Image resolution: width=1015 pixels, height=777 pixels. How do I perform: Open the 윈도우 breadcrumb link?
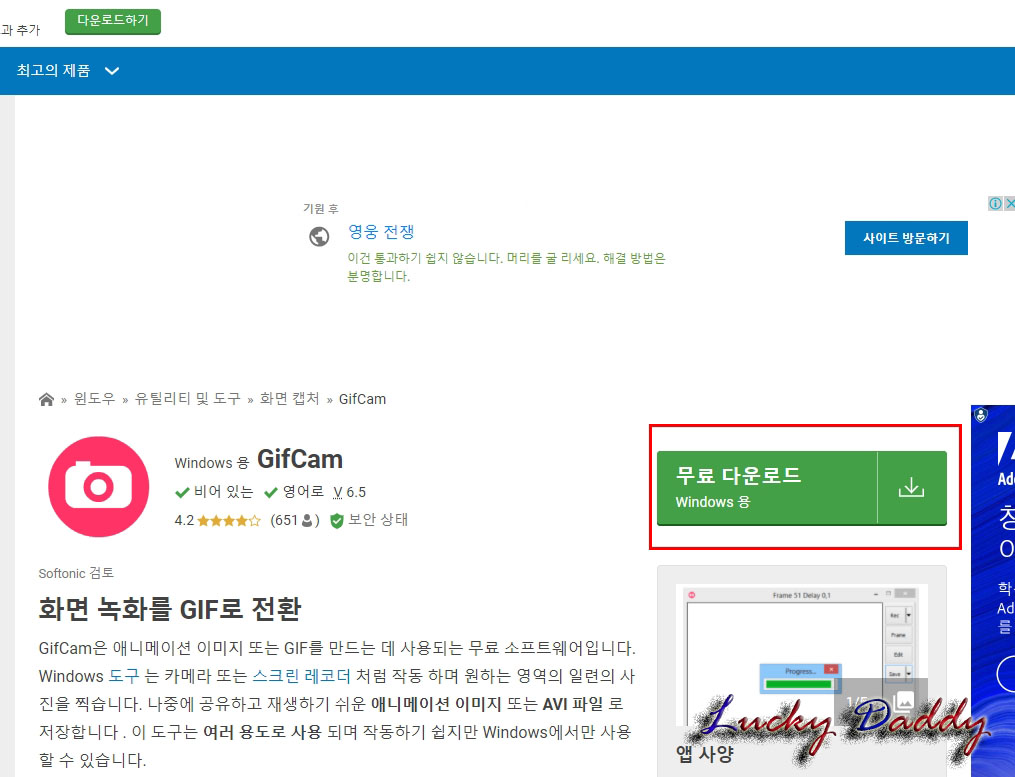coord(95,399)
